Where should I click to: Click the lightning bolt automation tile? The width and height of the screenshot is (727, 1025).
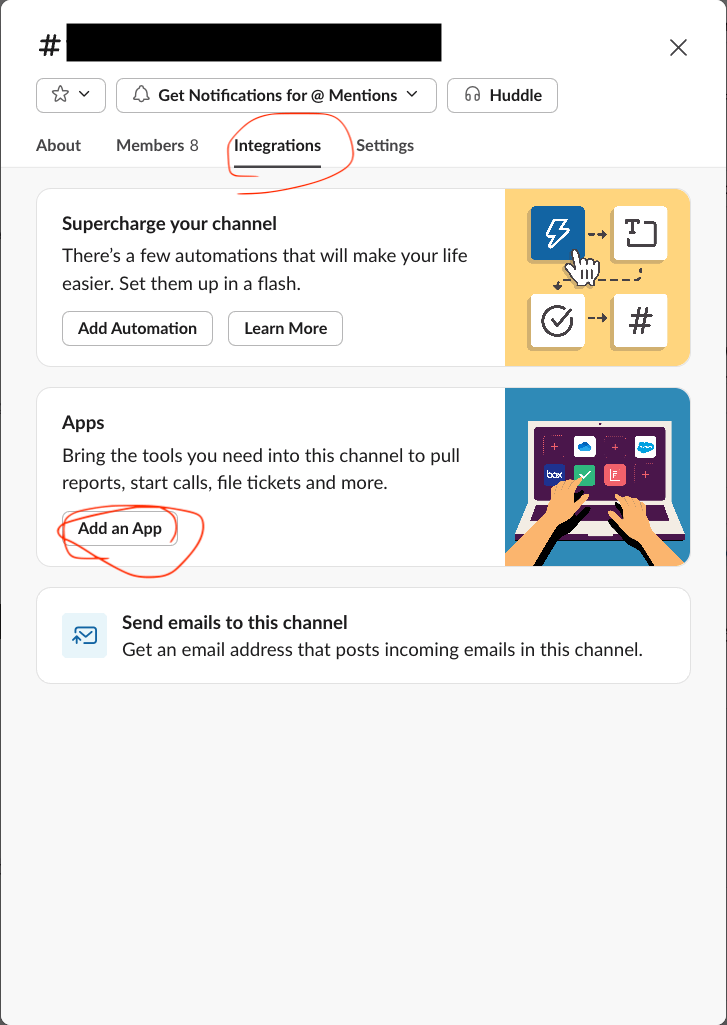(x=557, y=232)
